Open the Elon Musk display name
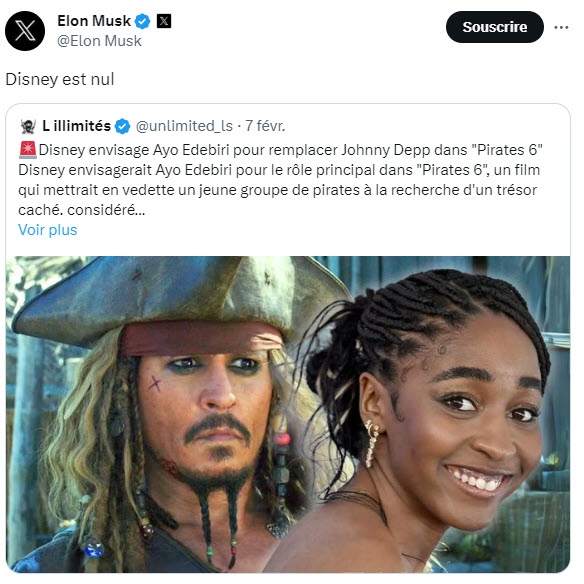The width and height of the screenshot is (584, 584). [94, 21]
